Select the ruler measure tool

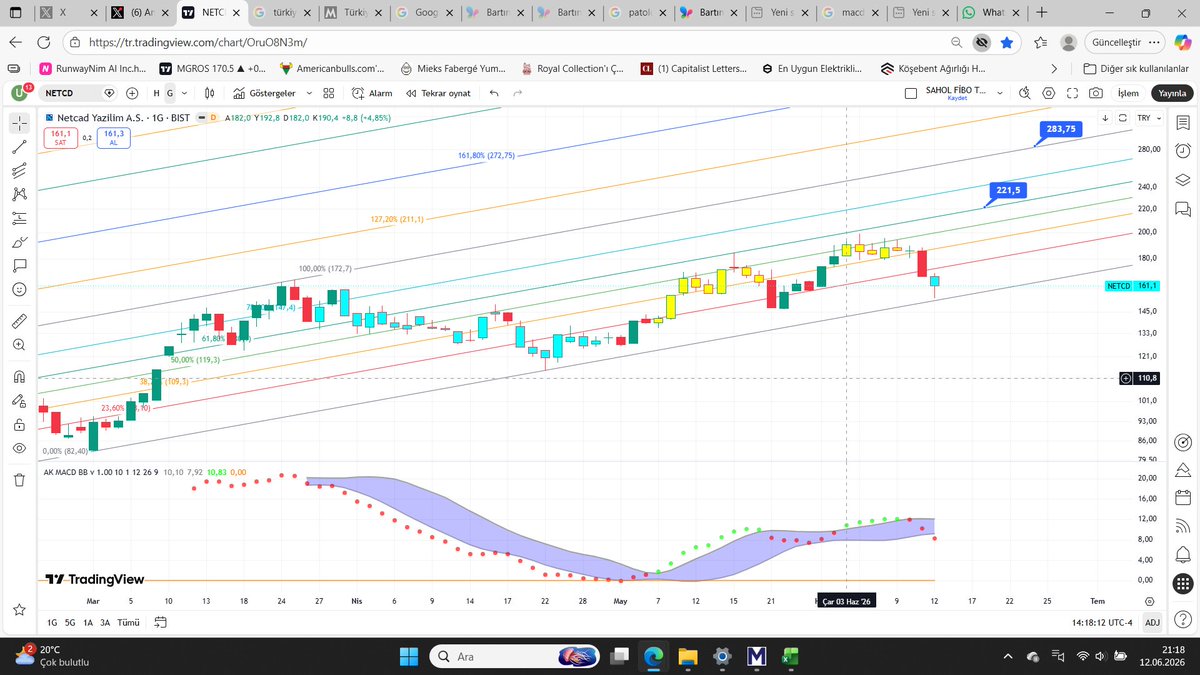pyautogui.click(x=20, y=320)
